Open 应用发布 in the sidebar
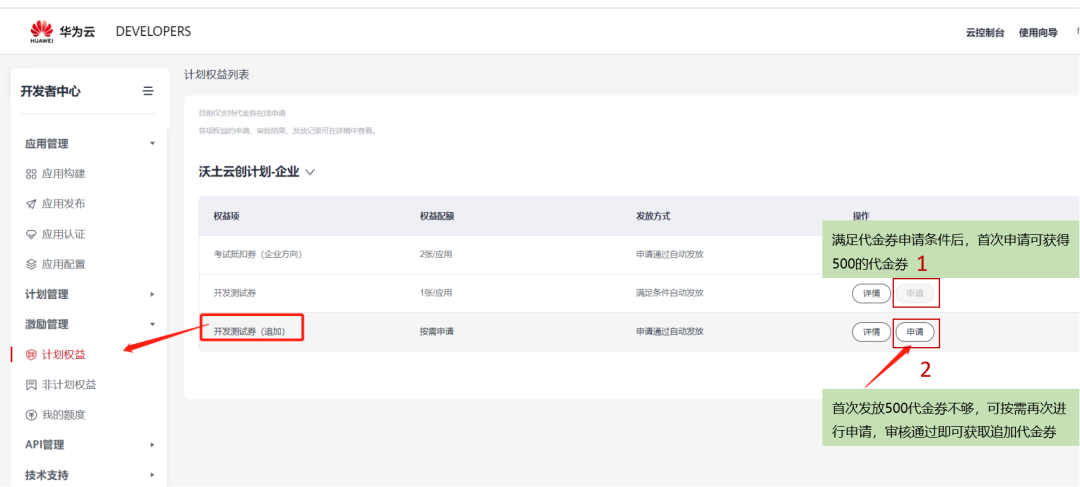This screenshot has height=487, width=1080. click(x=63, y=204)
